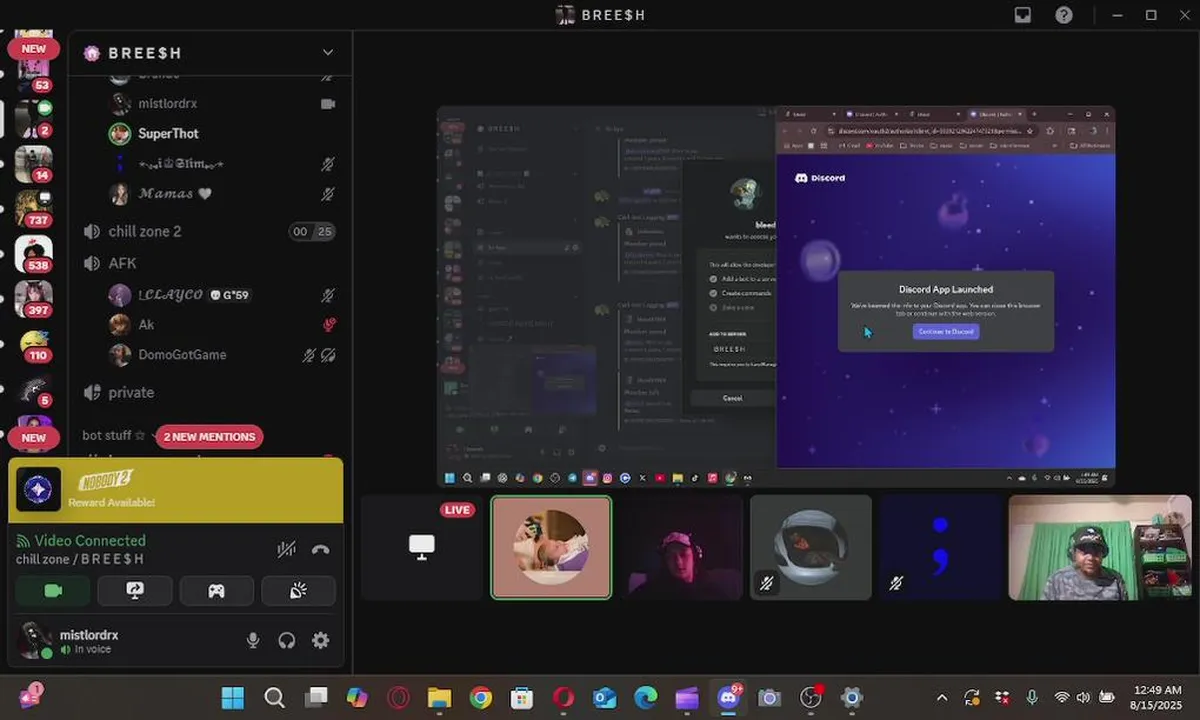Open Windows taskbar Search
The image size is (1200, 720).
(274, 698)
